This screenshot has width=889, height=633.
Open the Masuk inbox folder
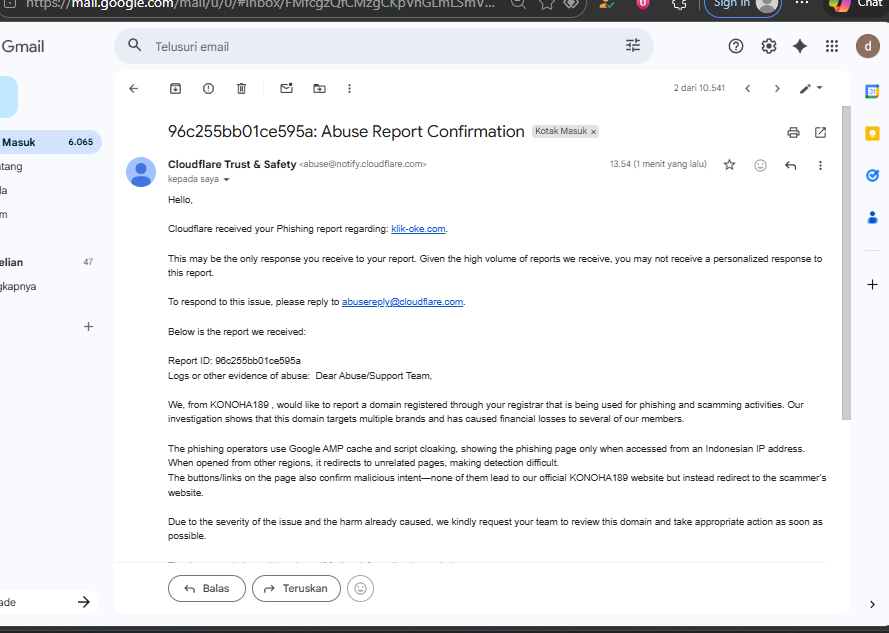point(50,142)
